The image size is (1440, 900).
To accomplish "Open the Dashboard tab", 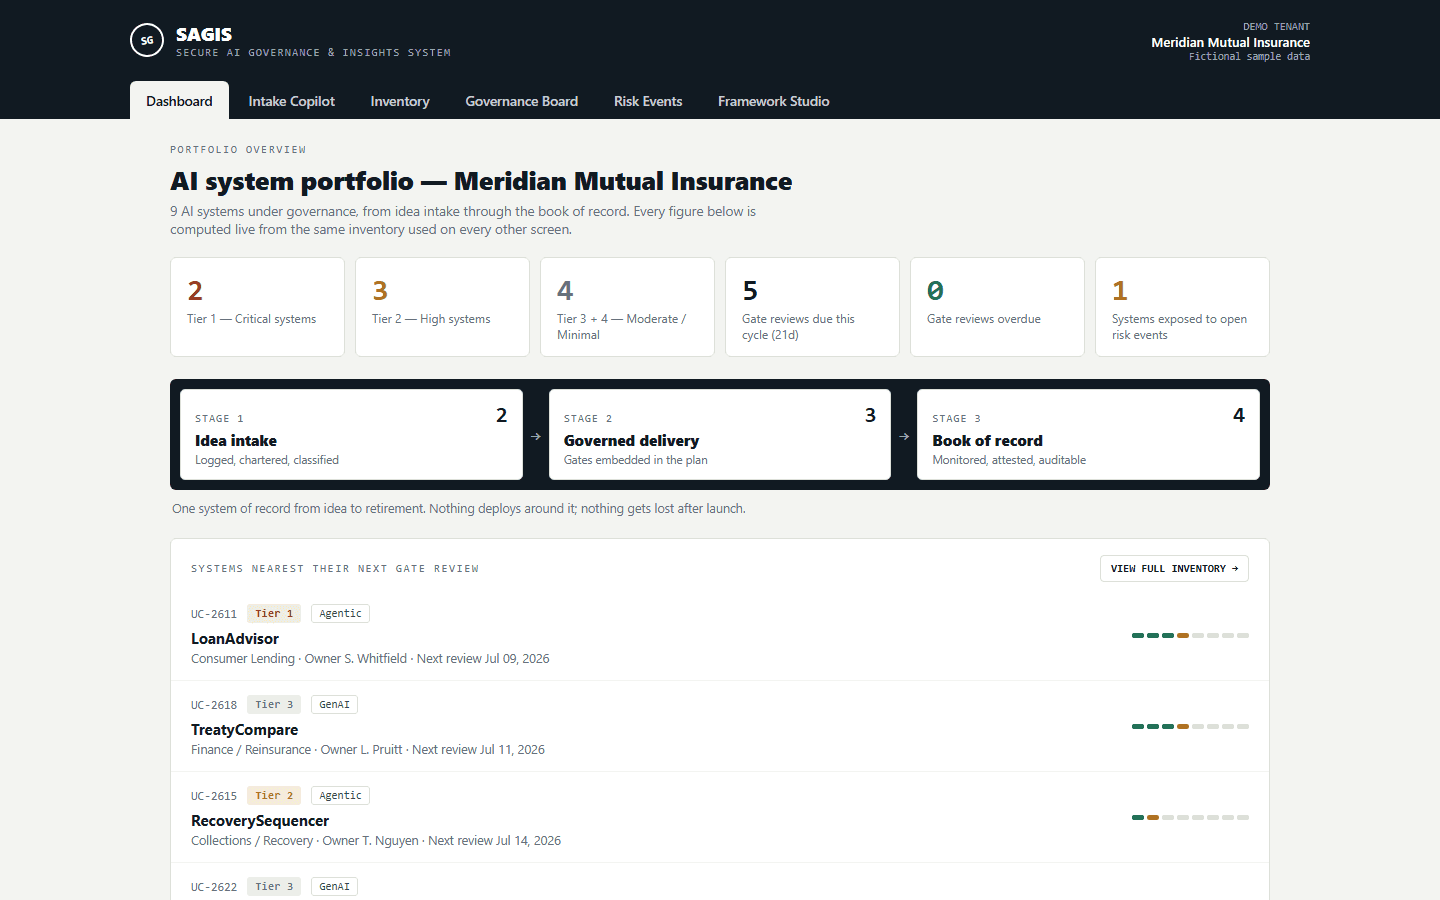I will coord(179,101).
